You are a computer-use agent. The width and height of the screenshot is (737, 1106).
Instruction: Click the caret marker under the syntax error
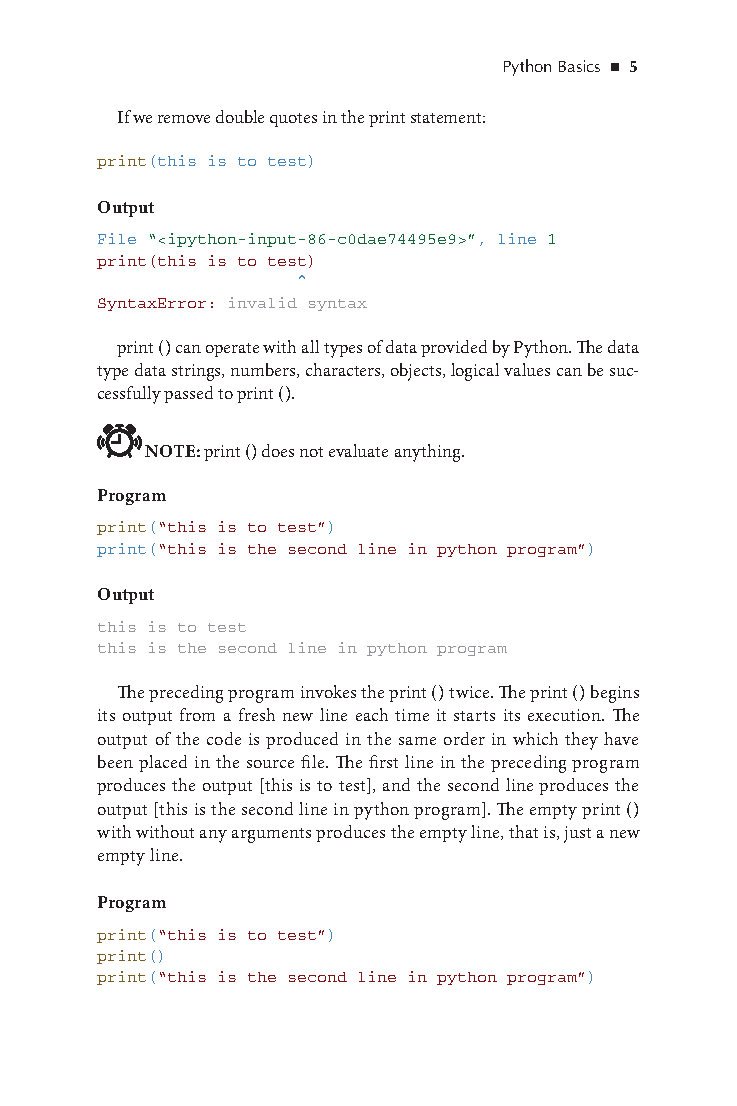click(x=302, y=279)
